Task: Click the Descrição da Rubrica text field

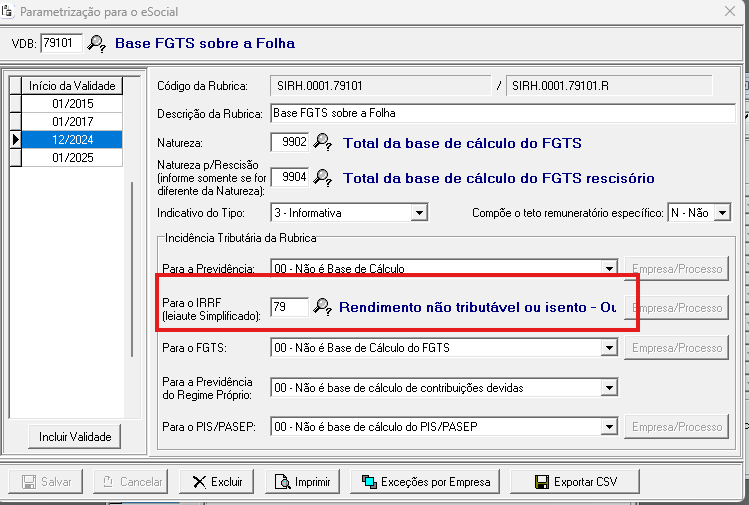Action: [x=502, y=114]
